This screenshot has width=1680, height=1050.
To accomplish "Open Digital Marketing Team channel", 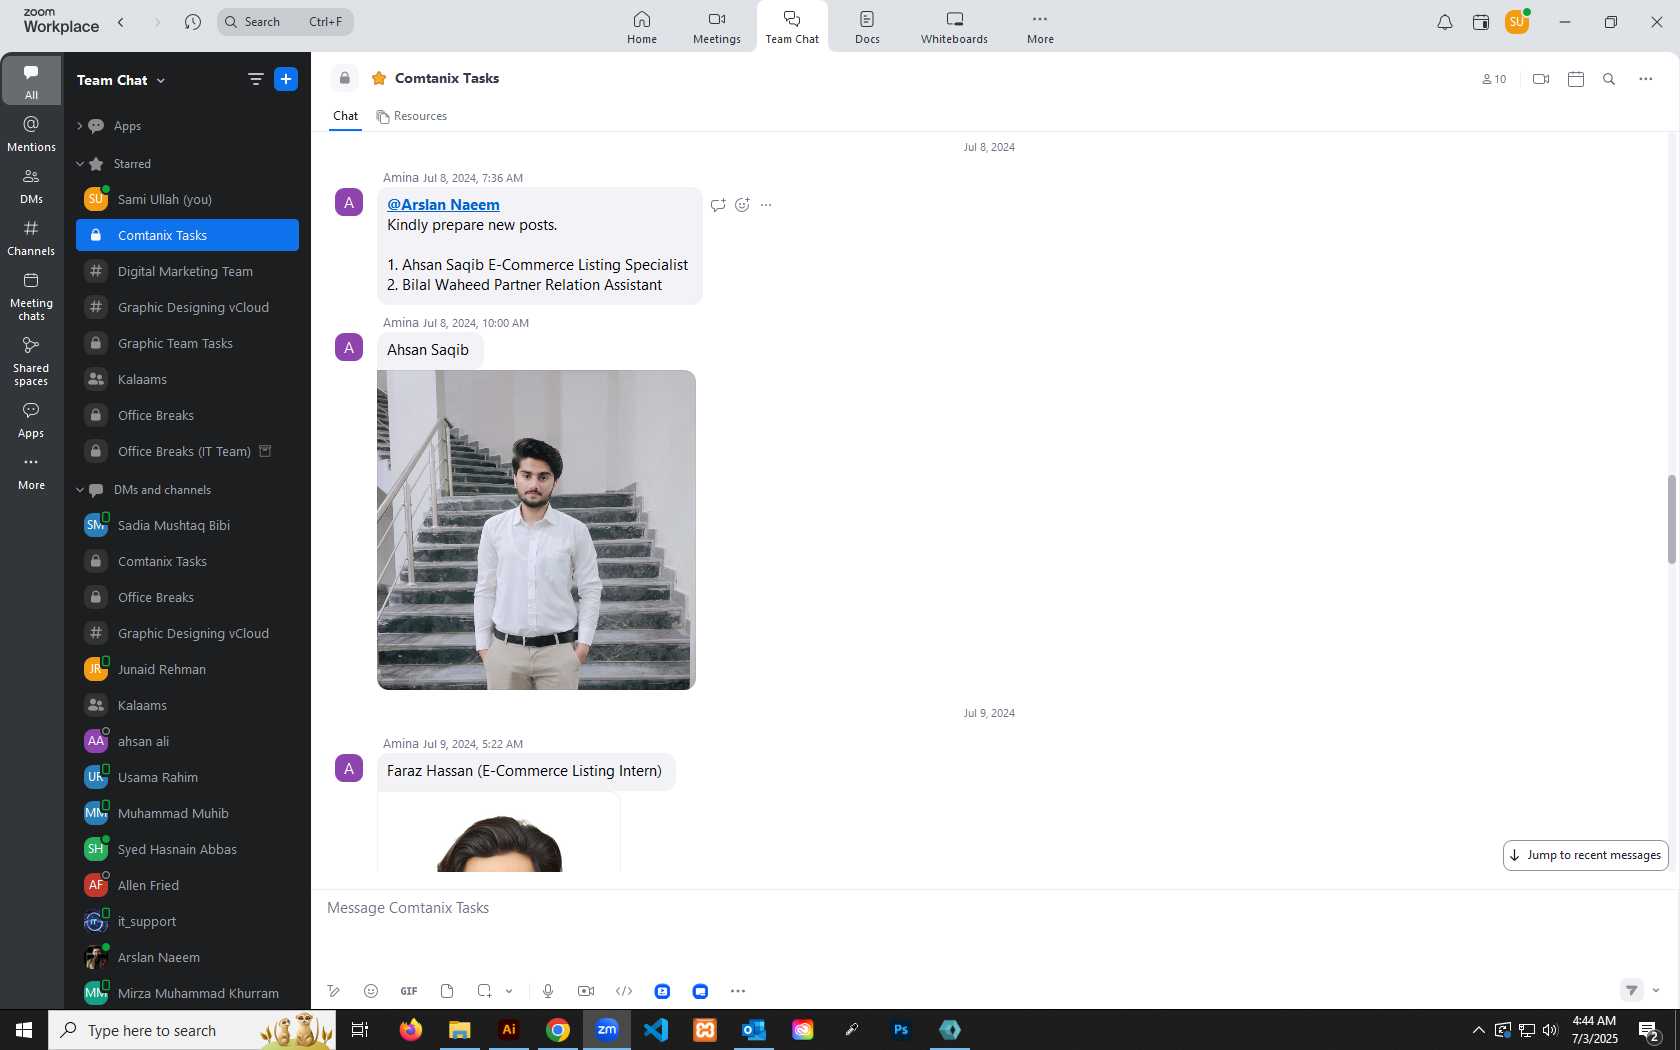I will [187, 271].
